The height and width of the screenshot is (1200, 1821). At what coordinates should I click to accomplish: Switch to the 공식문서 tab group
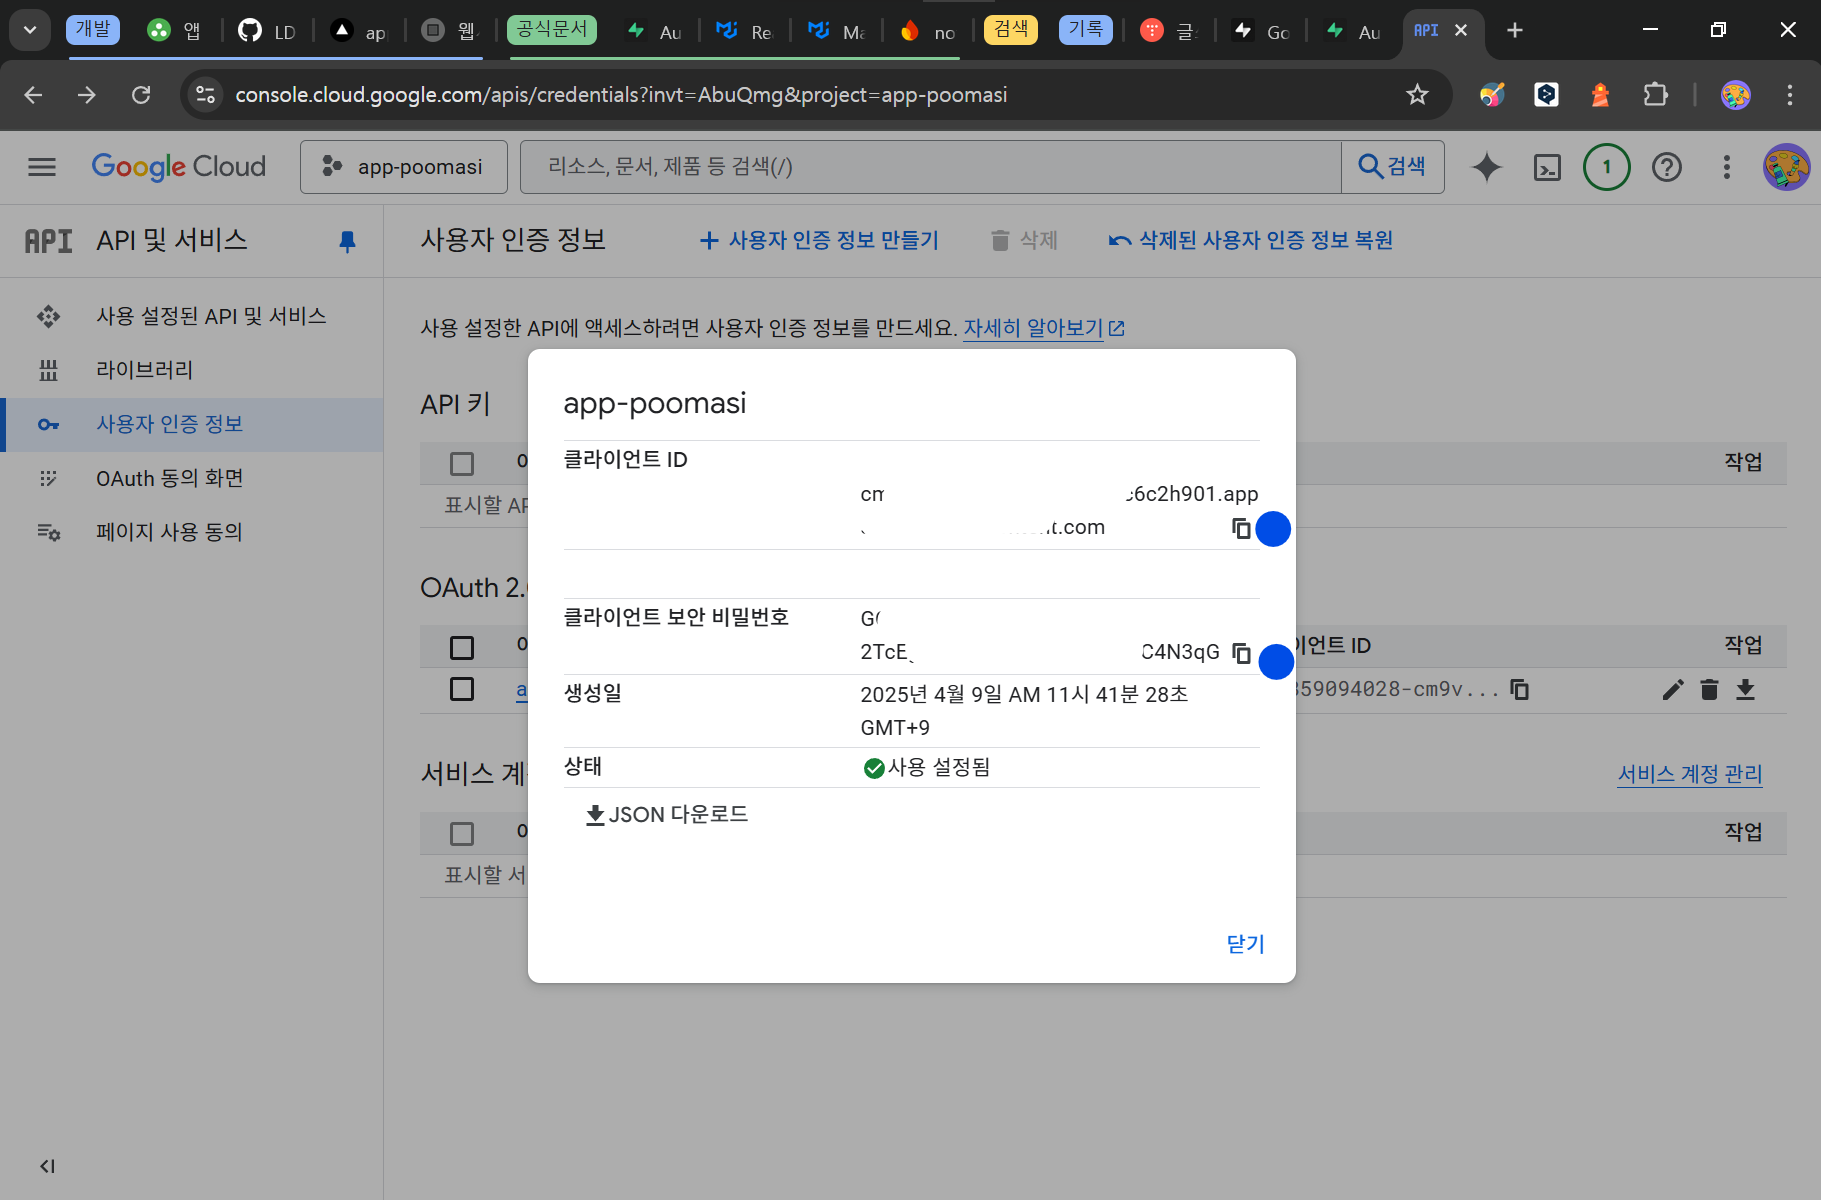click(x=552, y=29)
